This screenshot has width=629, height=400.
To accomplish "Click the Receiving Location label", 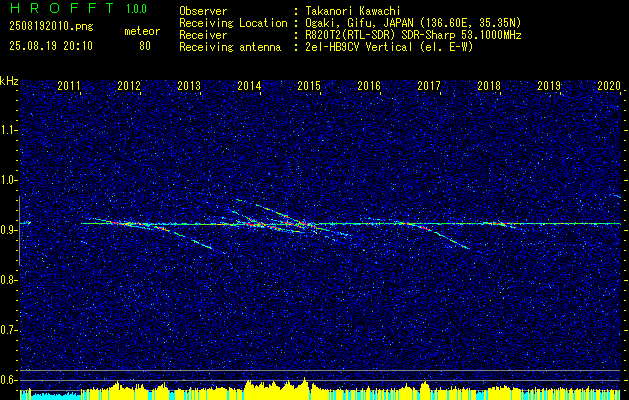I will point(233,23).
